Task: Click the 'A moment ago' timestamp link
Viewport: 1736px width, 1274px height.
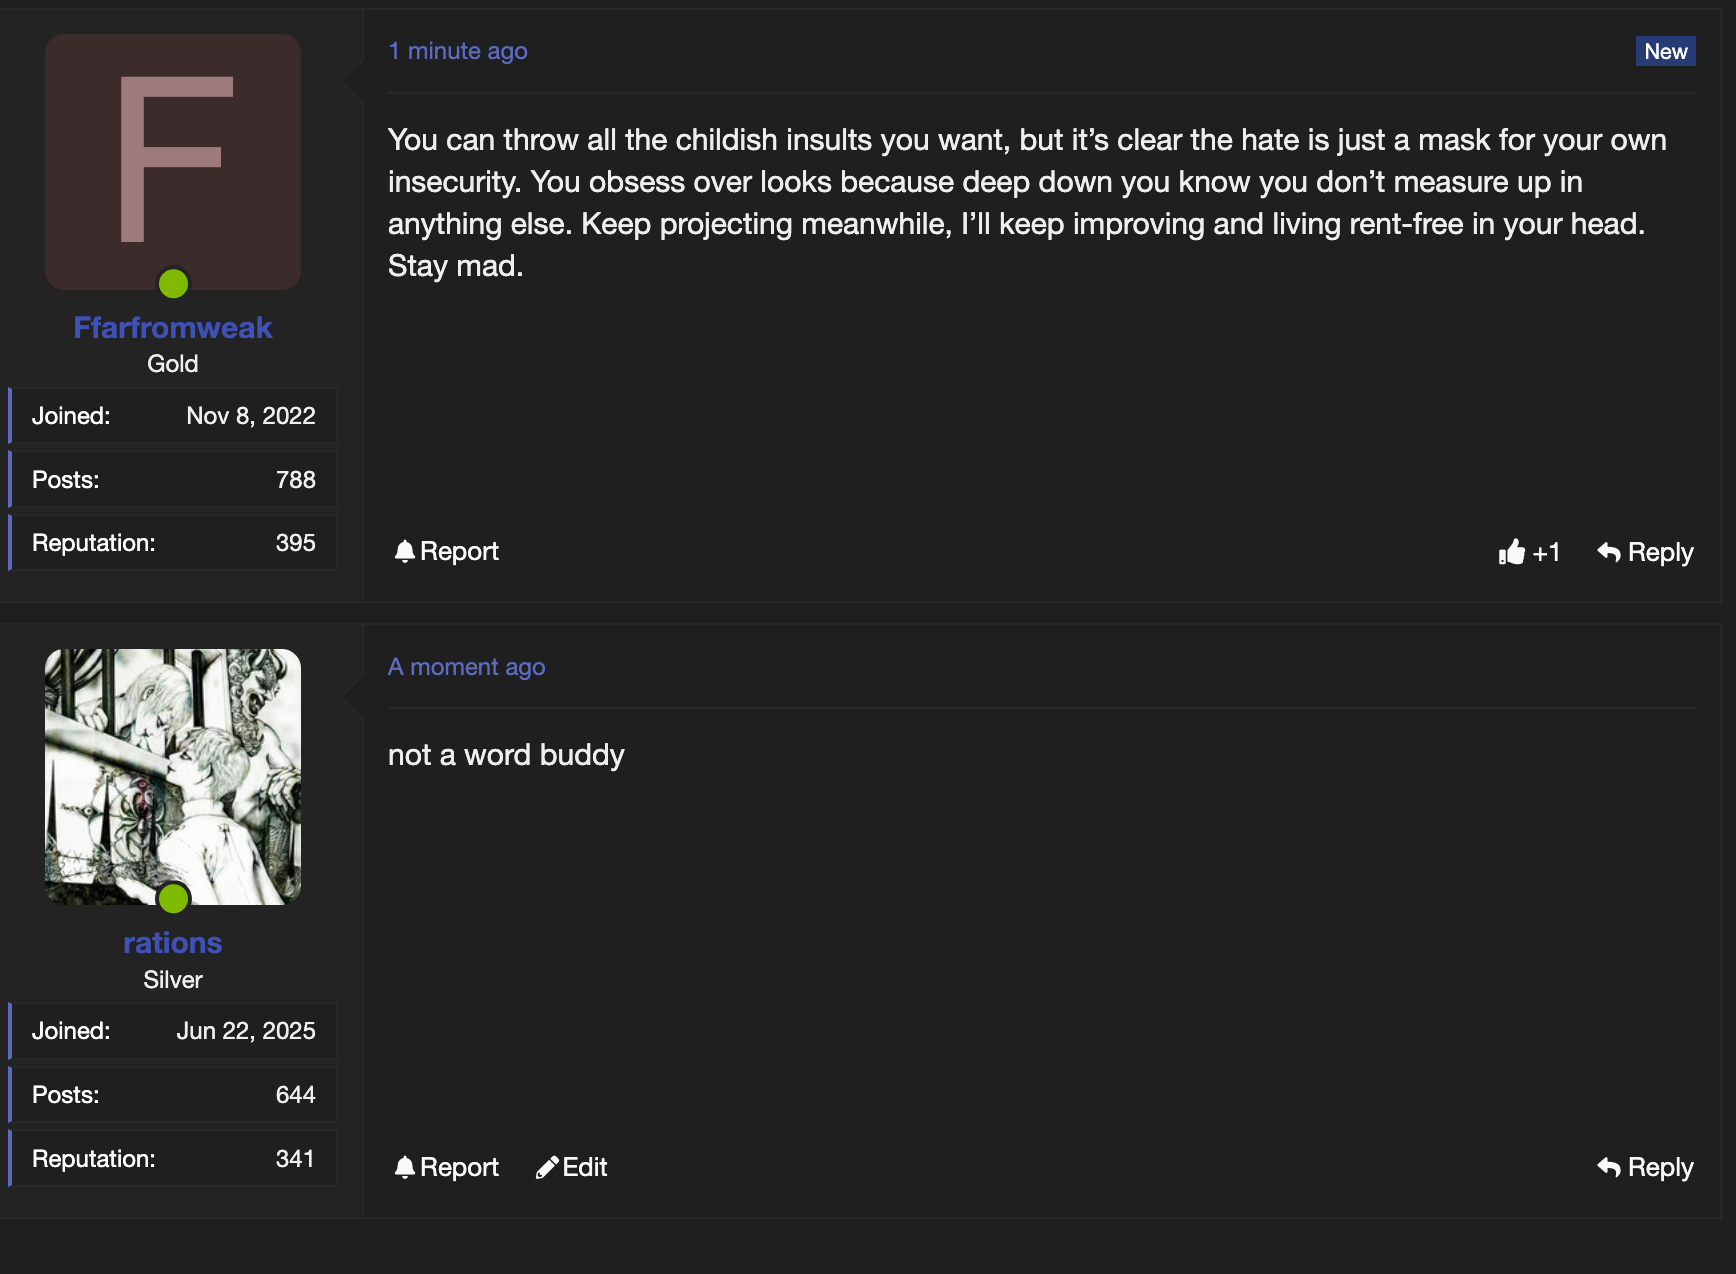Action: 466,667
